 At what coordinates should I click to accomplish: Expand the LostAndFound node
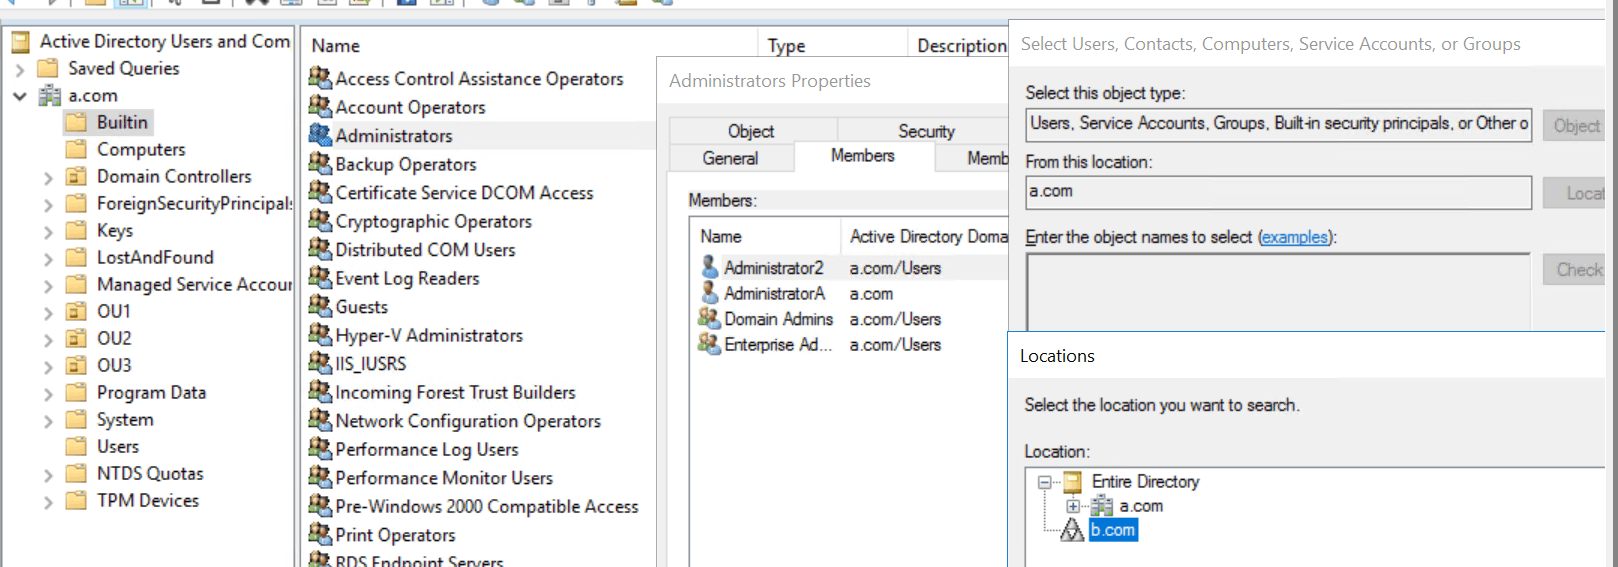(48, 258)
